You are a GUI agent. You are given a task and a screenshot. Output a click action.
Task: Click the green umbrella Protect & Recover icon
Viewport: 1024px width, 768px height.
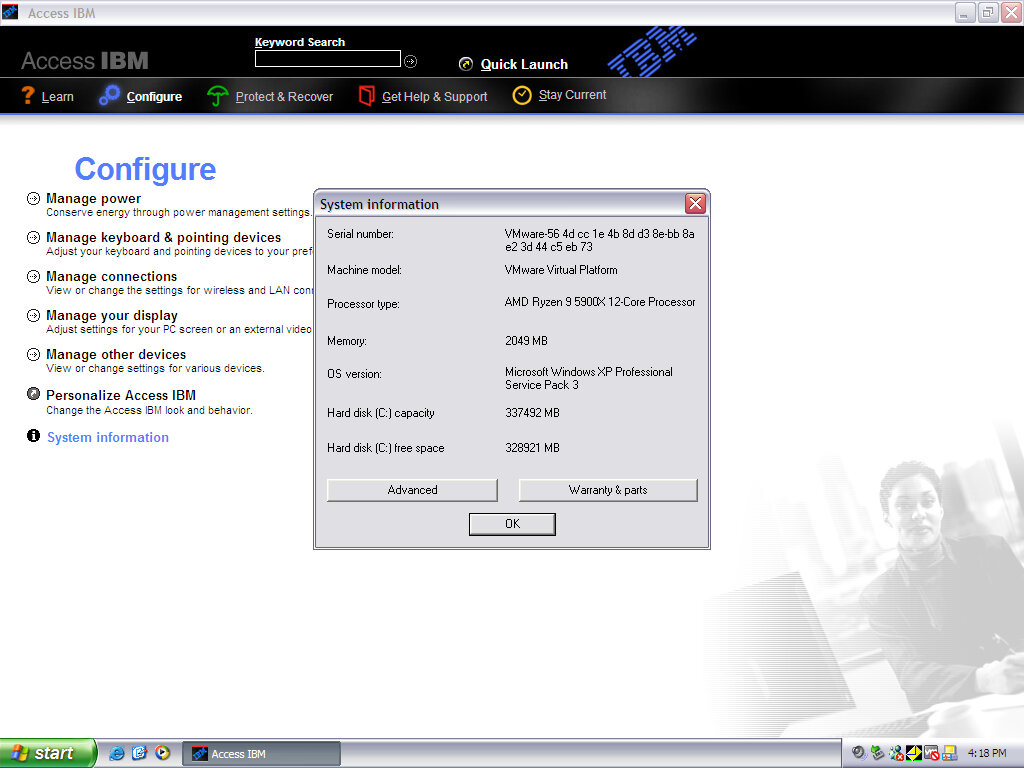[217, 96]
